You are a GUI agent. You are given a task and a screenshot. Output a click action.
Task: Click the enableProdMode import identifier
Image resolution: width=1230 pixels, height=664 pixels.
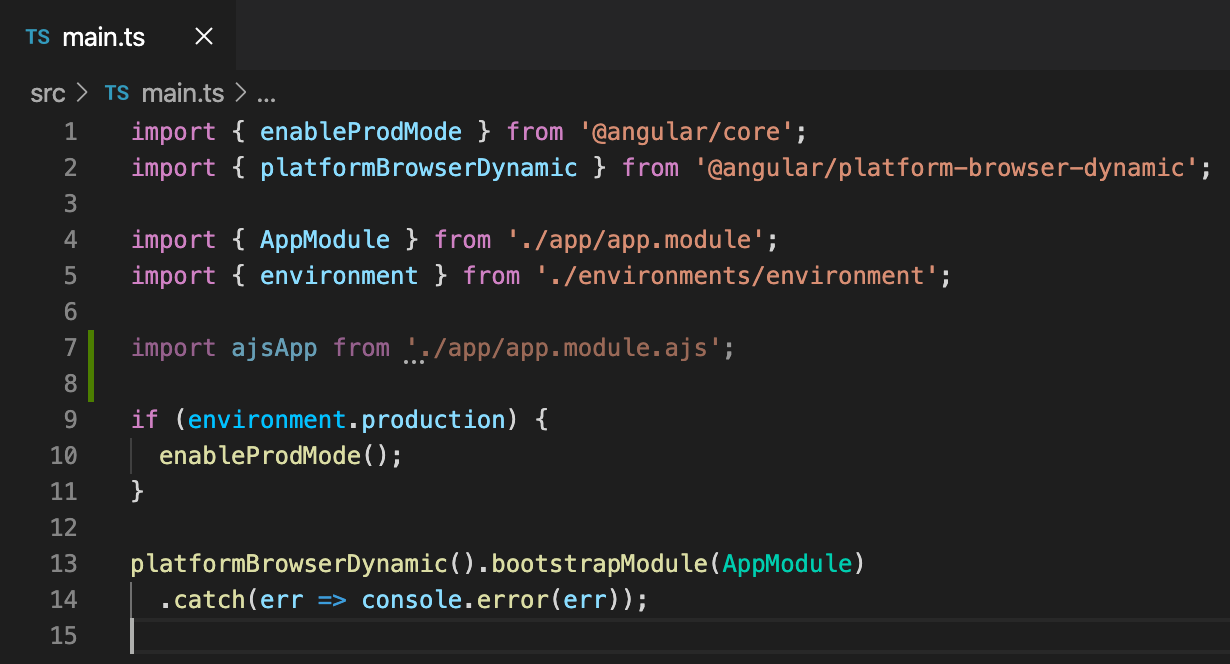coord(361,132)
